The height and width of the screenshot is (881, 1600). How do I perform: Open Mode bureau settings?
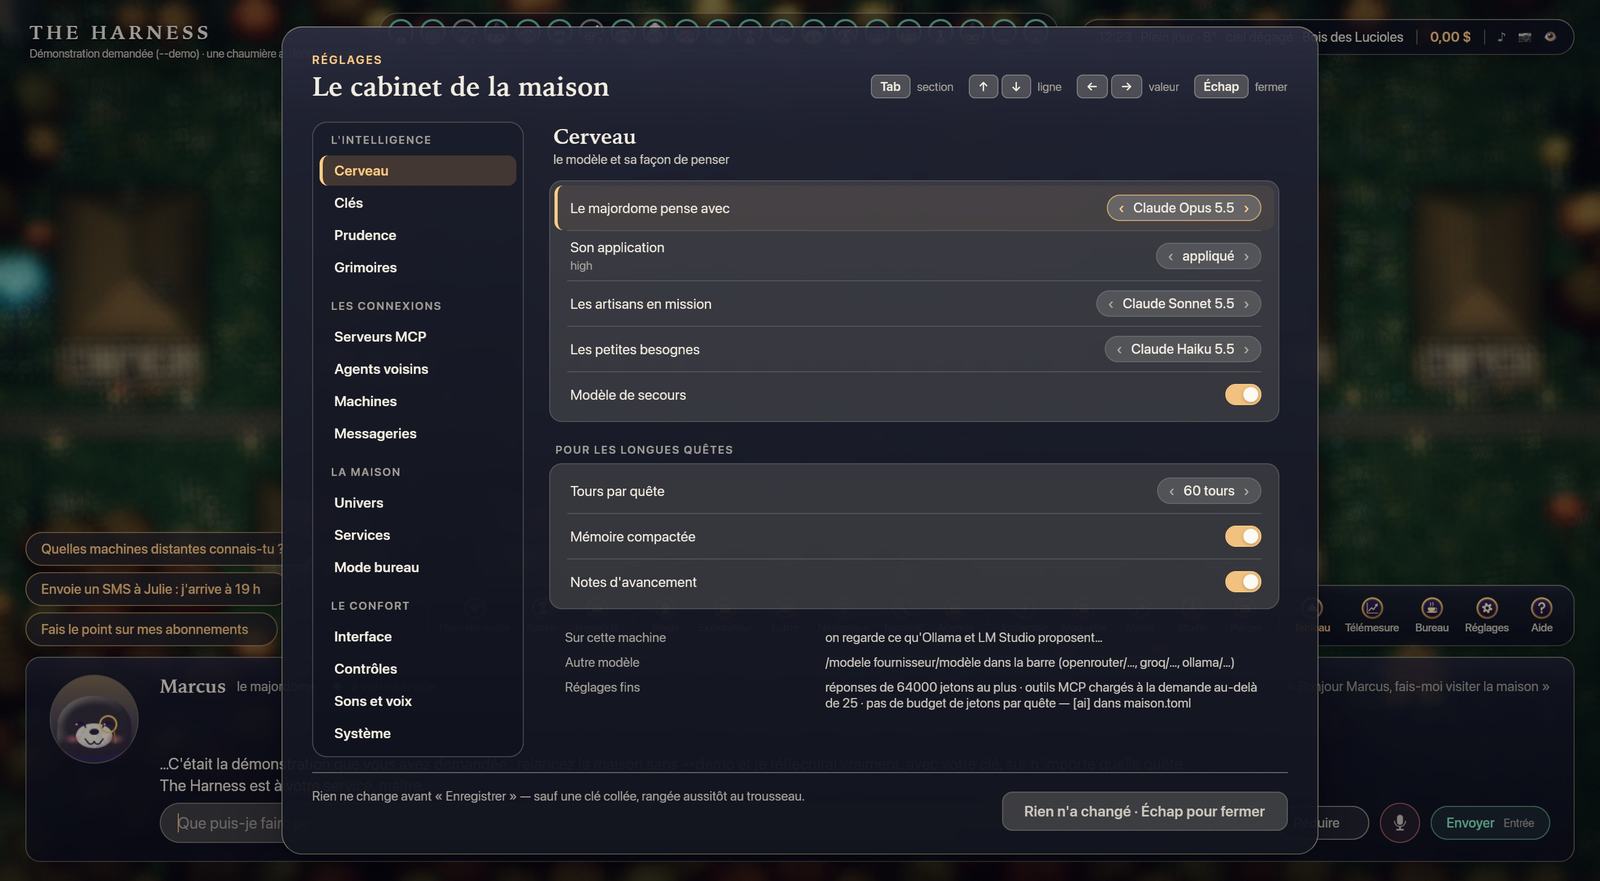click(x=418, y=567)
